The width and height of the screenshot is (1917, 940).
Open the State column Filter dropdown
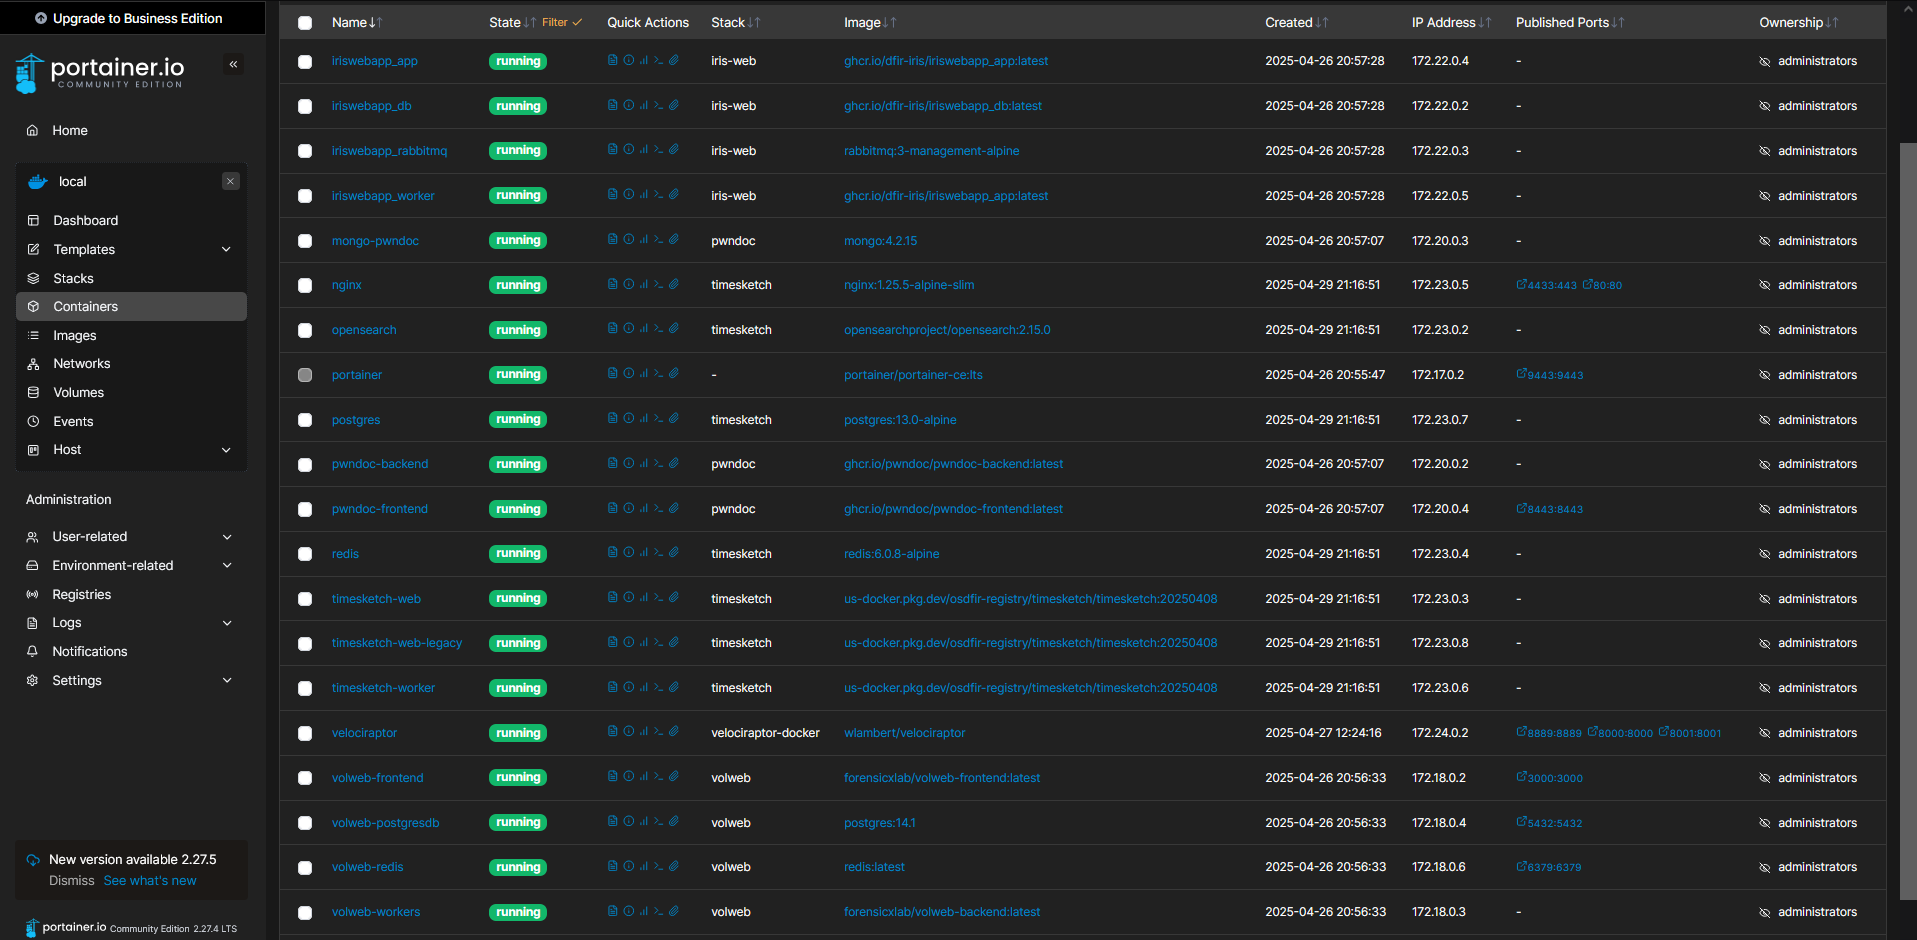(x=562, y=22)
